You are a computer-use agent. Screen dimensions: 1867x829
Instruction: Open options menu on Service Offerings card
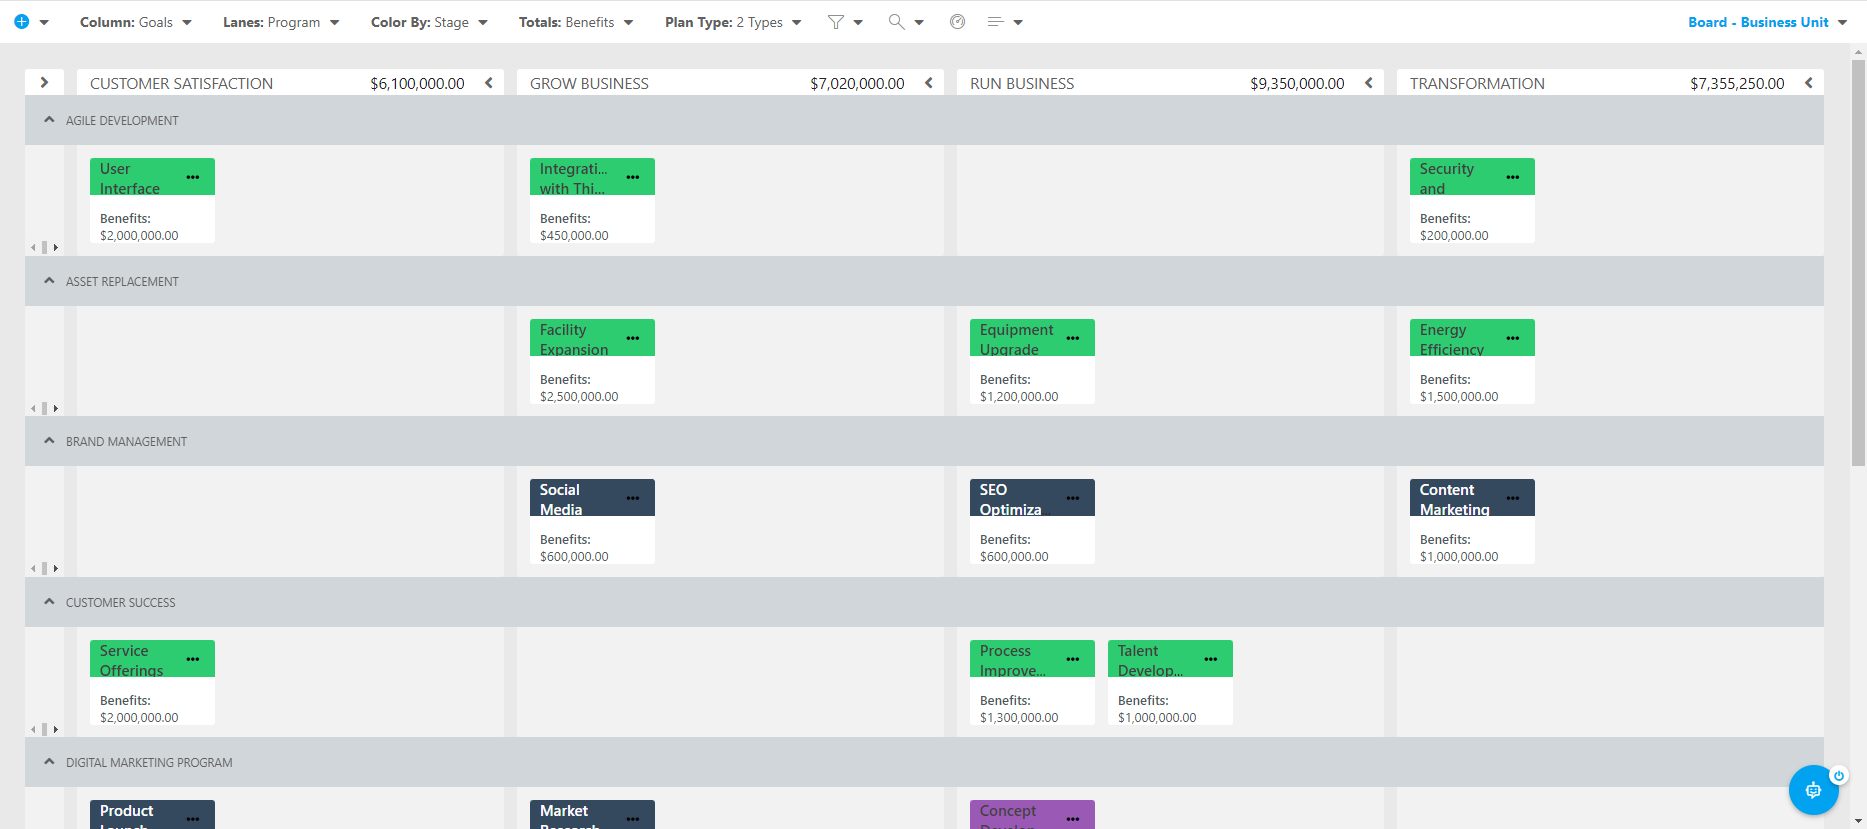click(x=193, y=660)
